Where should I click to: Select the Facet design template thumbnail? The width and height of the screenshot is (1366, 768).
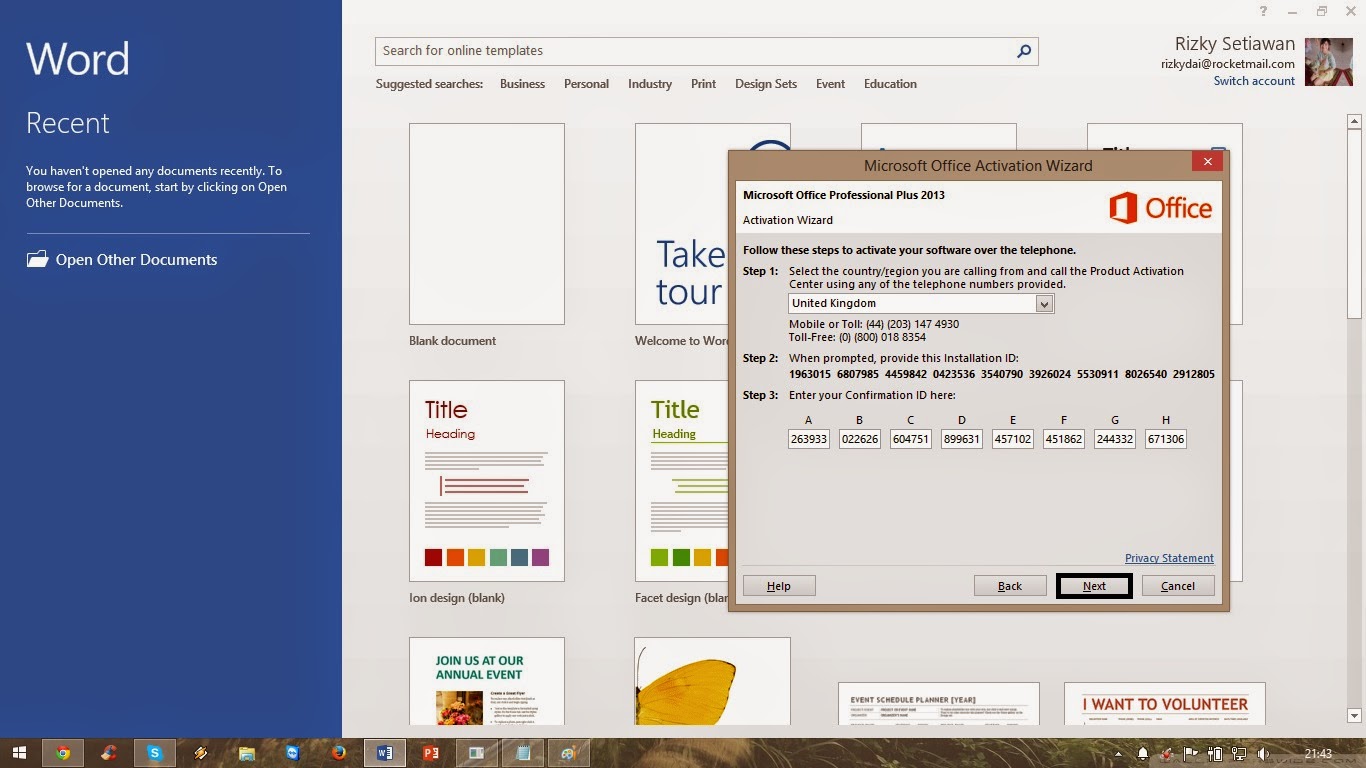coord(682,481)
